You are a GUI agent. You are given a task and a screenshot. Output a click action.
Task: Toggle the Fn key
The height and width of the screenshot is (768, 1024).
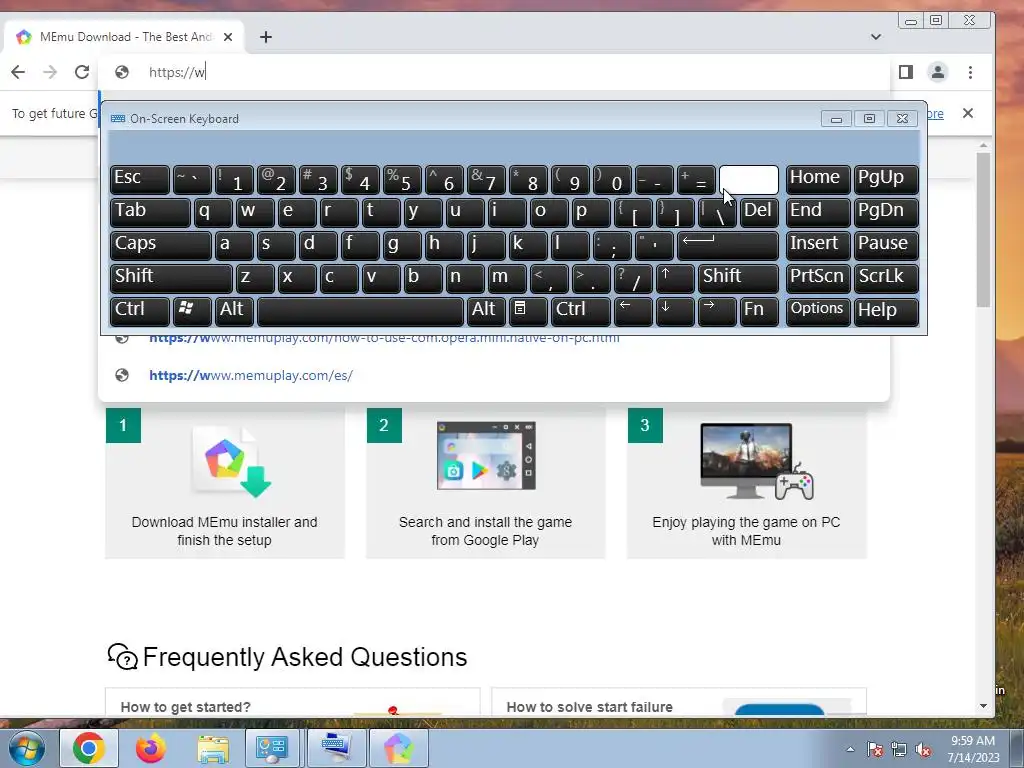point(759,311)
